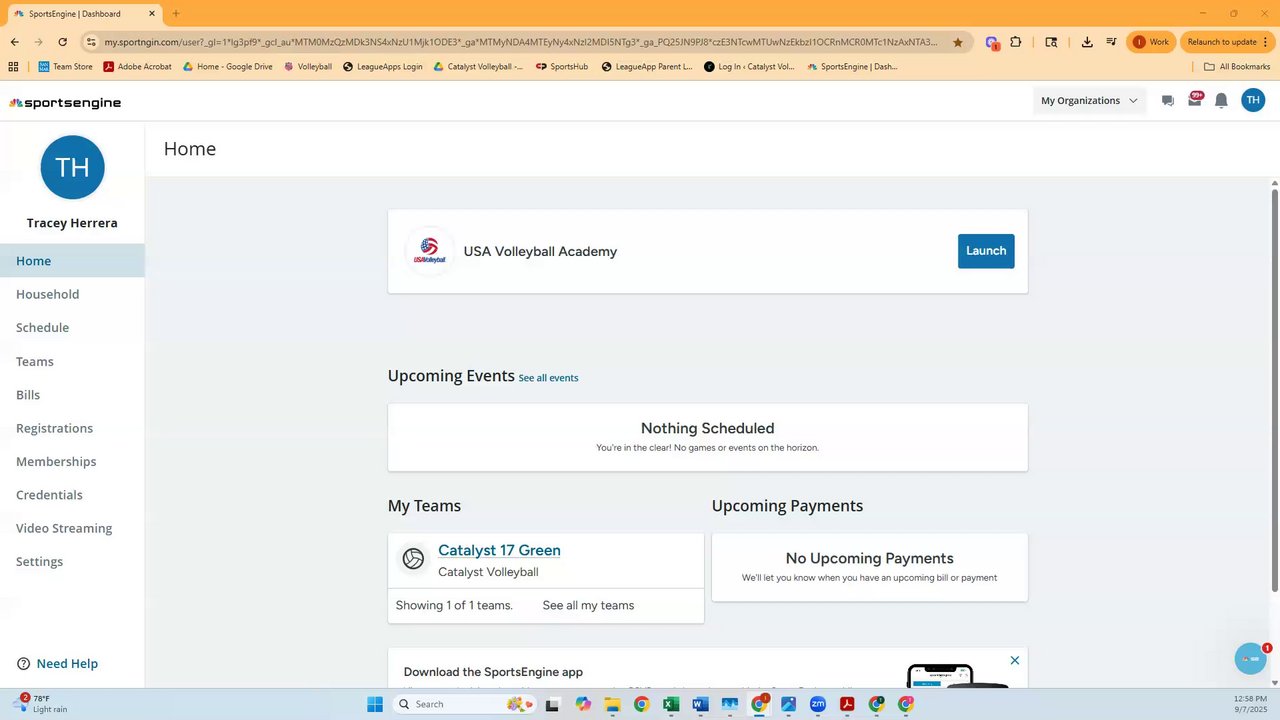Click the purple extension icon with badge

992,42
